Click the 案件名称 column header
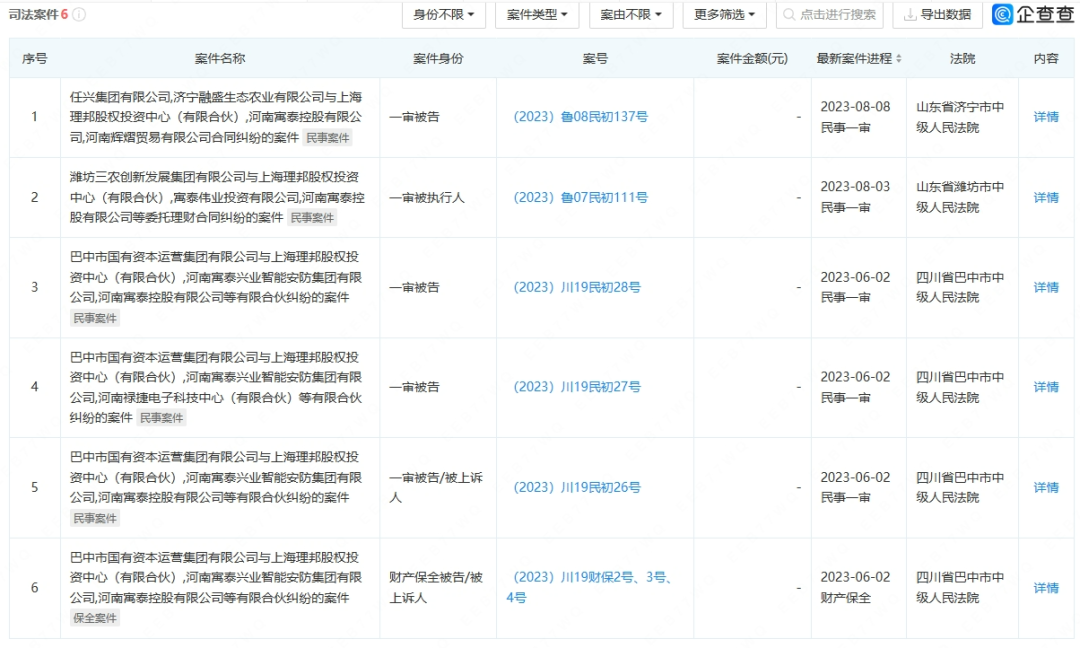Image resolution: width=1080 pixels, height=648 pixels. 220,59
